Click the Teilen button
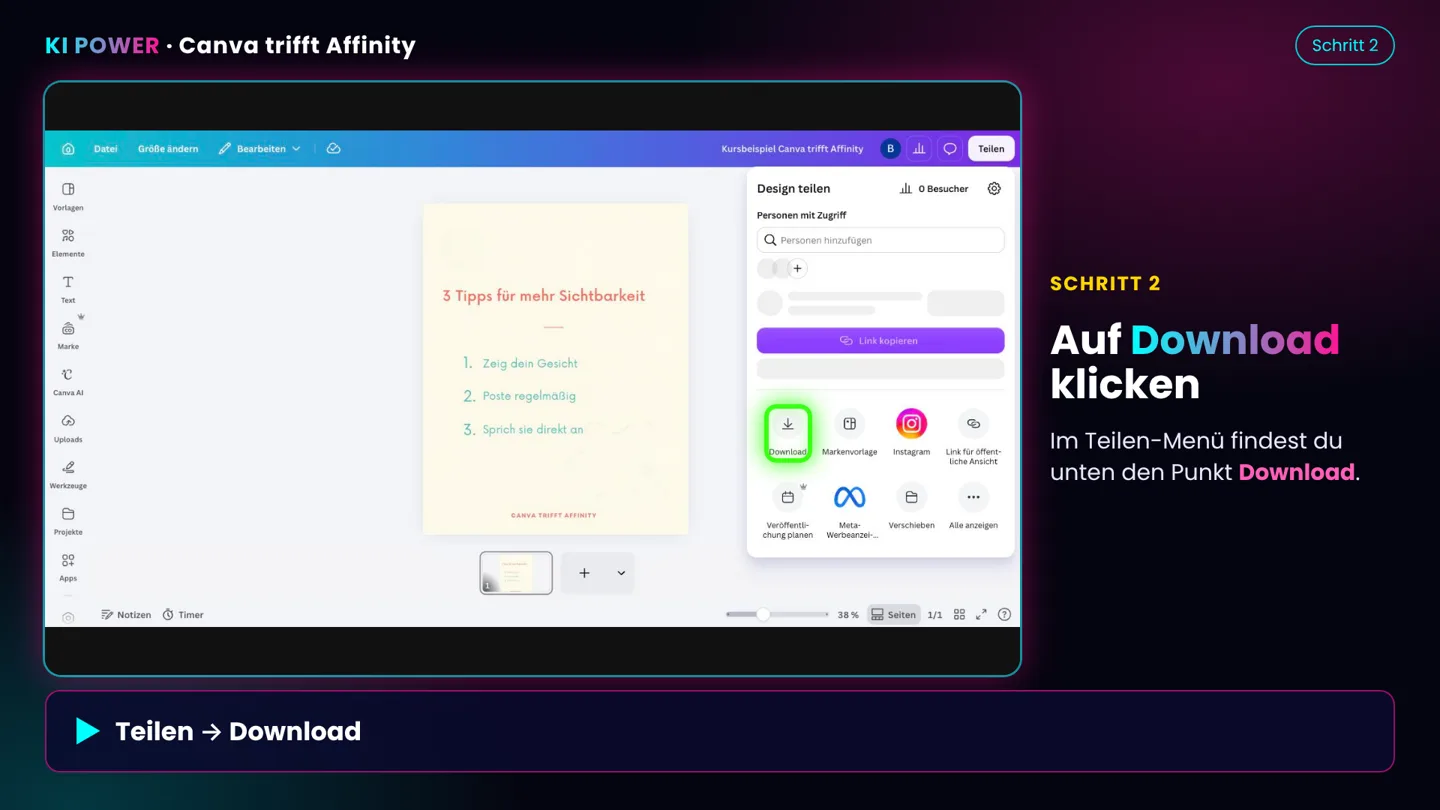 pyautogui.click(x=991, y=149)
